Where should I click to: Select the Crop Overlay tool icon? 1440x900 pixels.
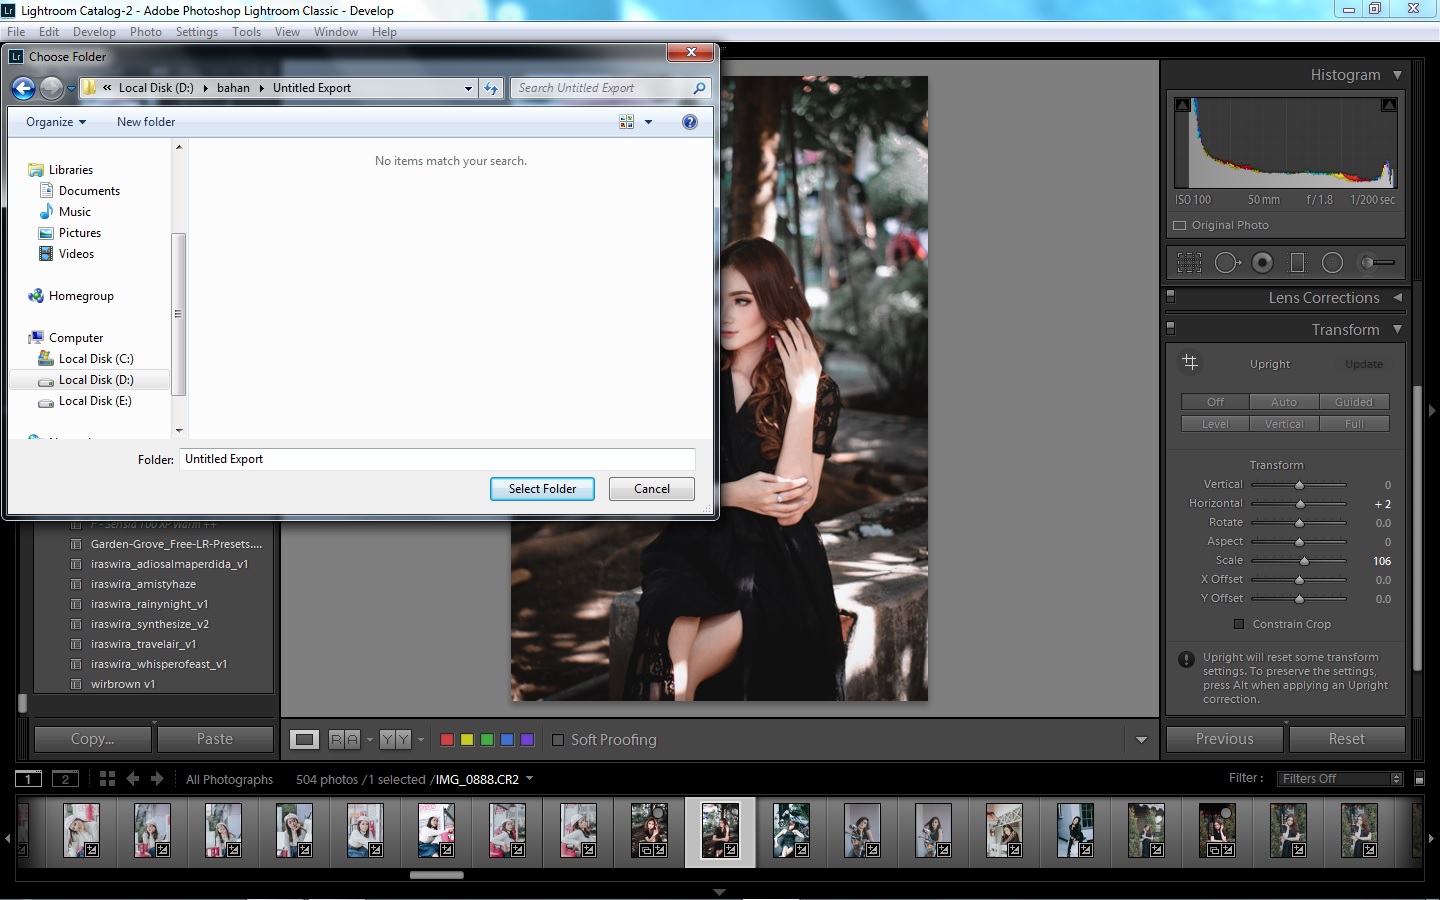click(x=1189, y=263)
